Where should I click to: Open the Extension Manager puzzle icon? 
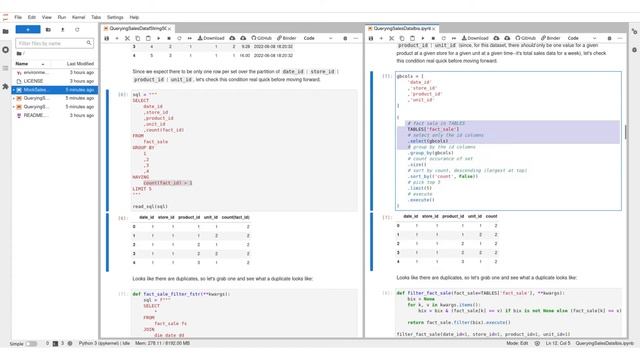tap(5, 87)
